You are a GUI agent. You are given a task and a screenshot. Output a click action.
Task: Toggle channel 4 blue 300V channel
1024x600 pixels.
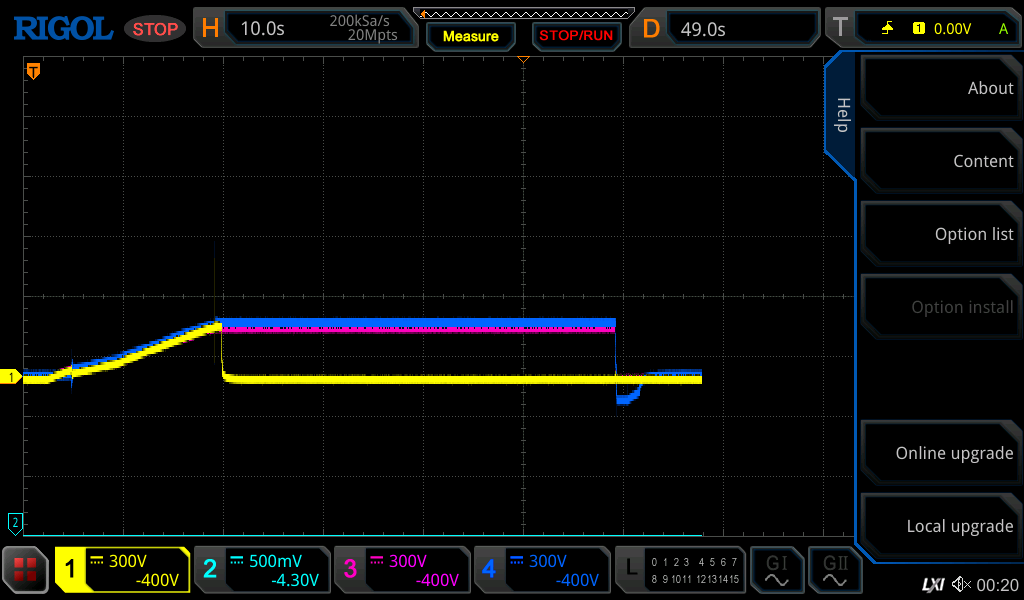pyautogui.click(x=542, y=570)
